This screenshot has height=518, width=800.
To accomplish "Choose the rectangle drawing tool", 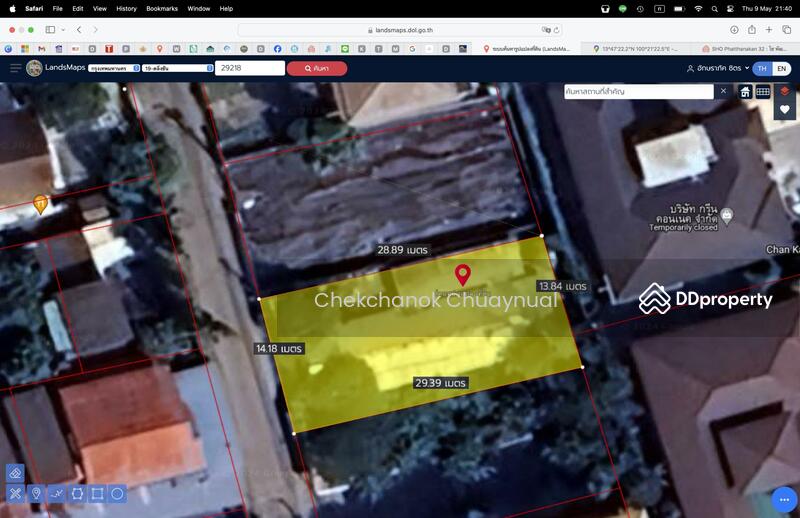I will click(x=97, y=494).
